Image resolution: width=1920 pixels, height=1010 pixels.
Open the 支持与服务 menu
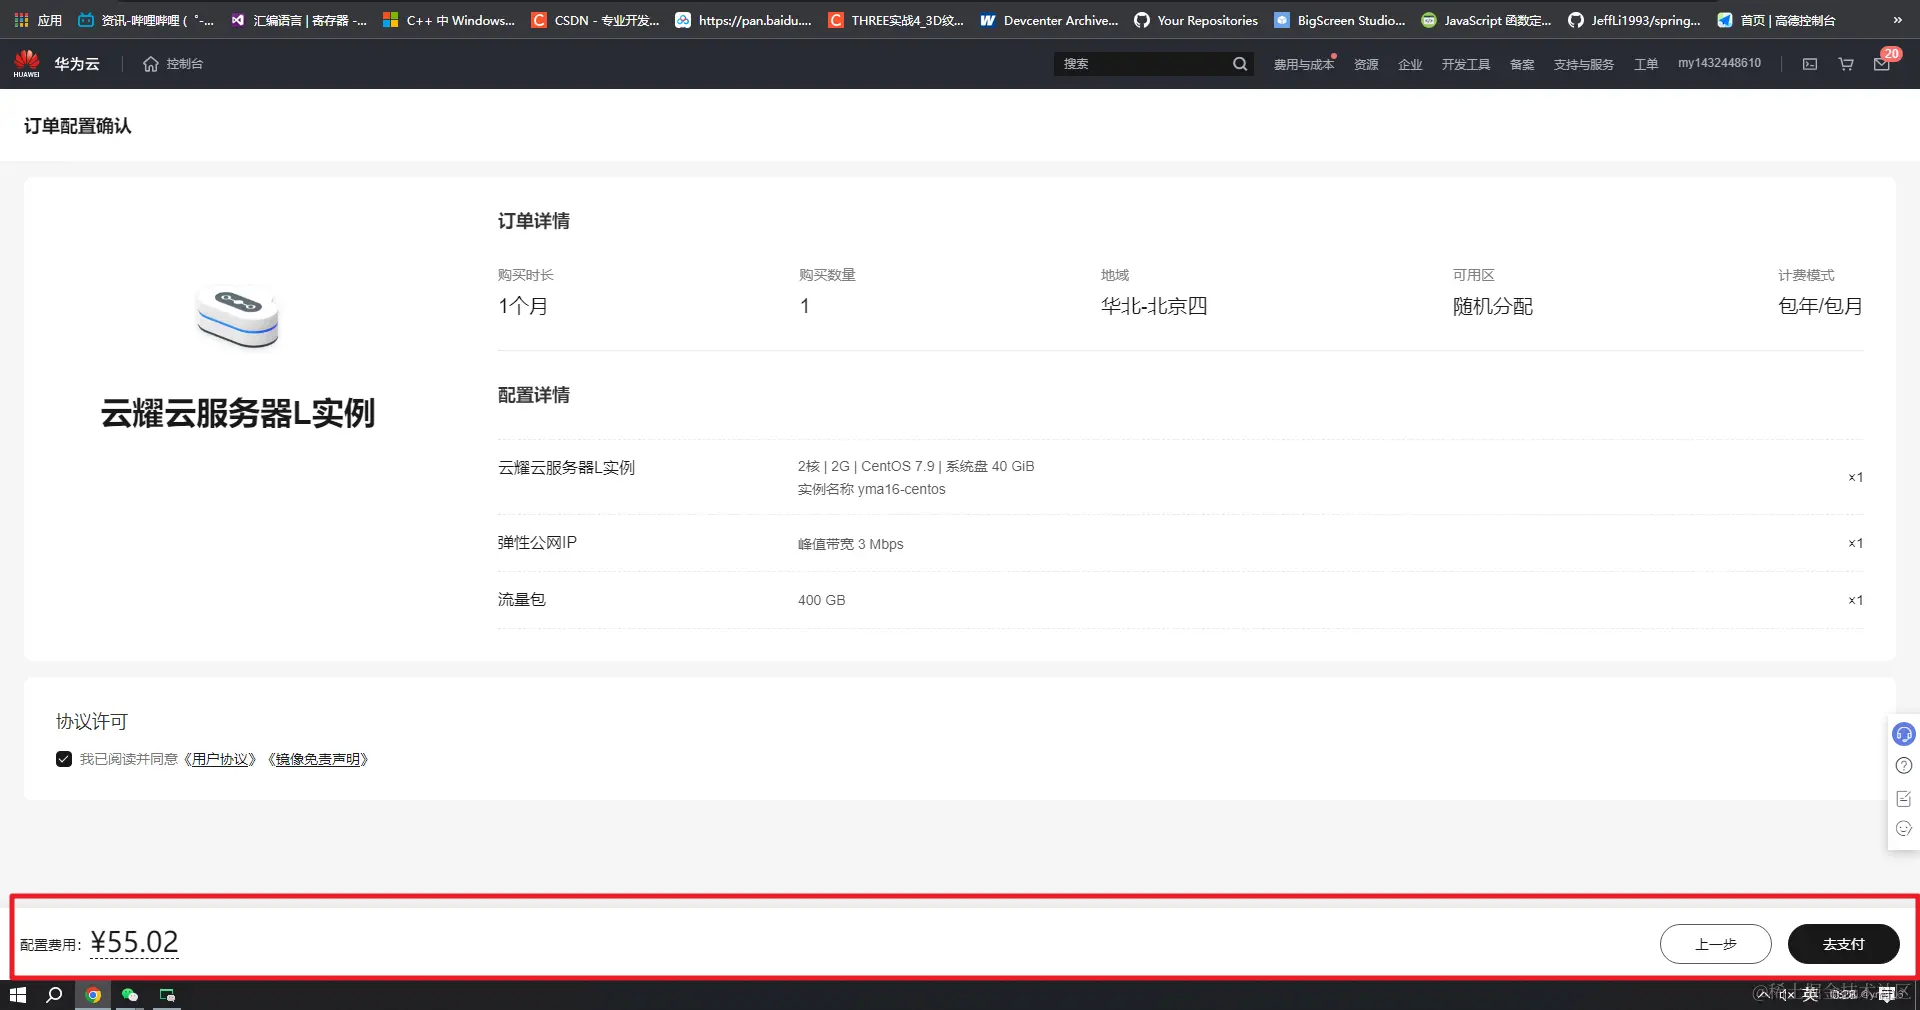(x=1584, y=64)
